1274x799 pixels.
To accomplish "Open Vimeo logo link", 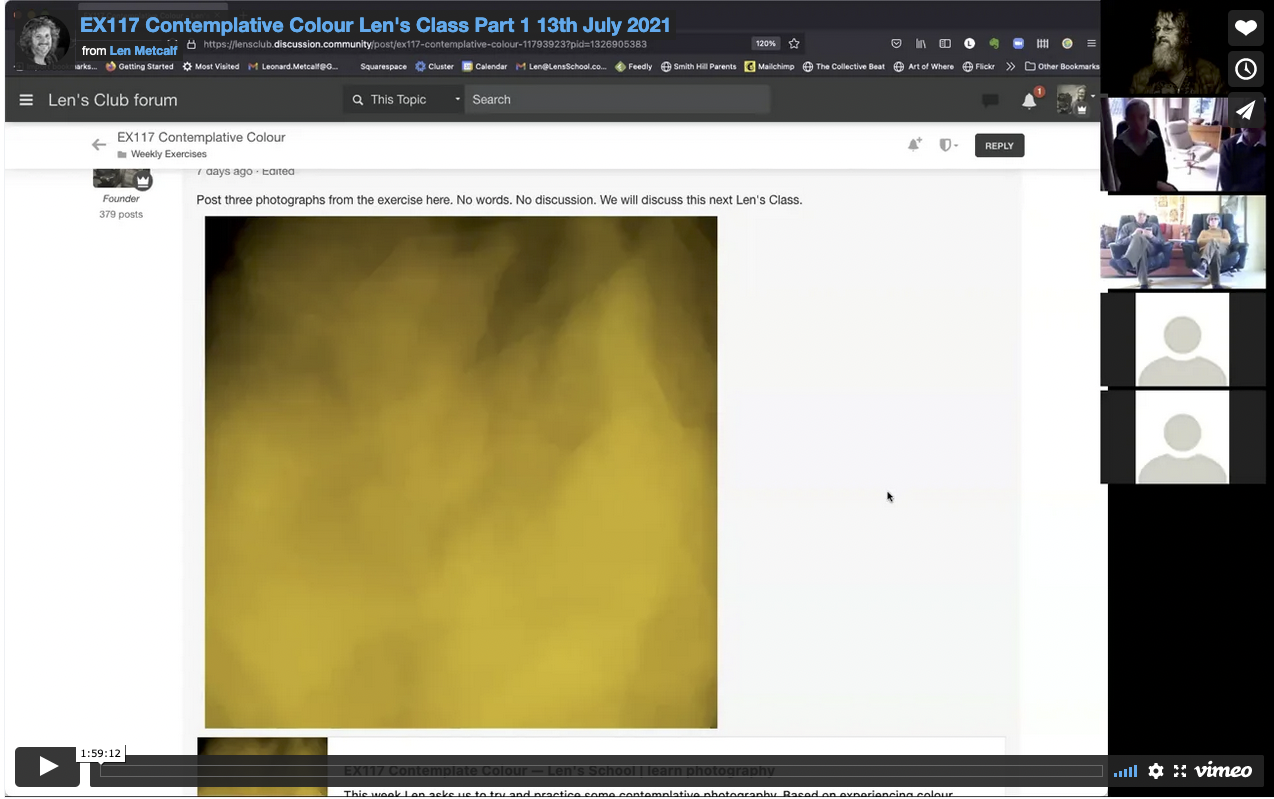I will point(1224,770).
